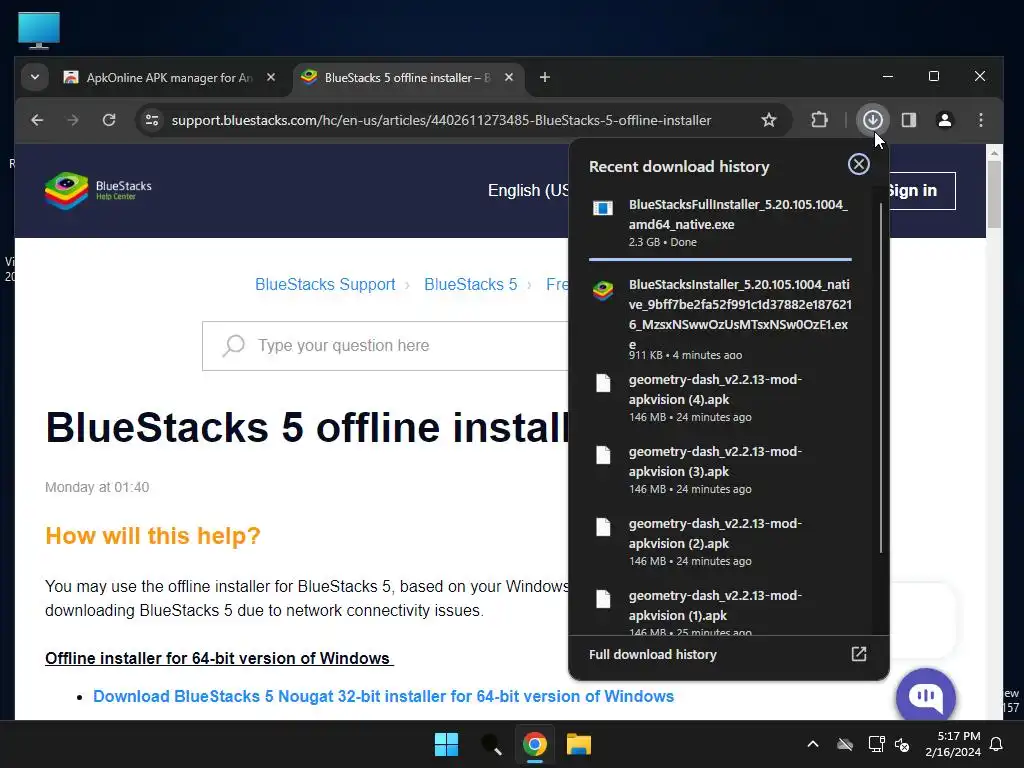Open the Chrome profile avatar icon

pos(944,120)
